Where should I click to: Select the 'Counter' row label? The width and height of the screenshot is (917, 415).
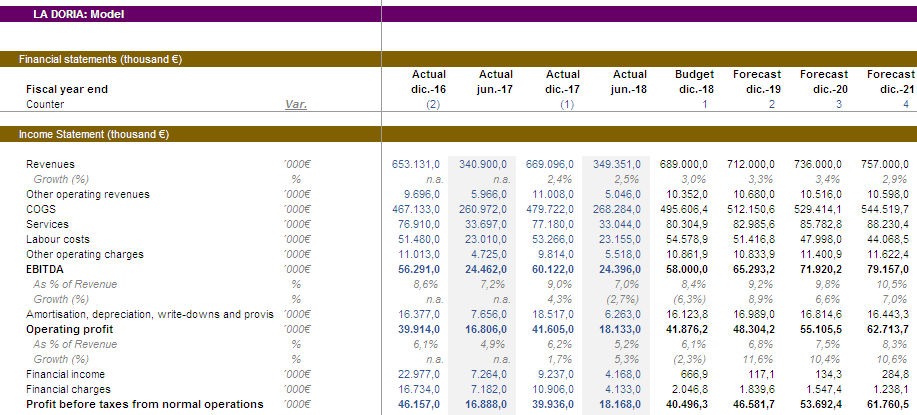coord(45,104)
